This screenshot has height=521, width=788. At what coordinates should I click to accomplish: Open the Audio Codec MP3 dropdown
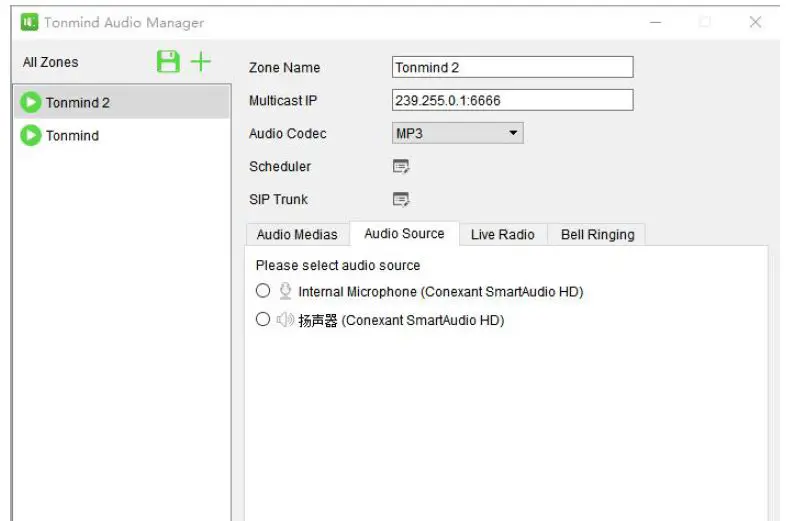click(457, 133)
